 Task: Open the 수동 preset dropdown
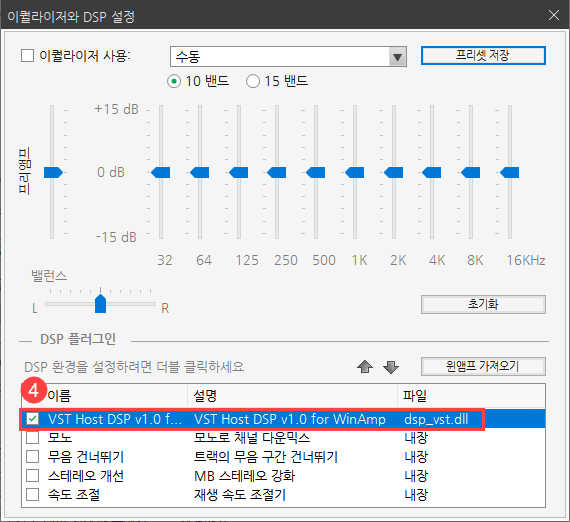288,56
